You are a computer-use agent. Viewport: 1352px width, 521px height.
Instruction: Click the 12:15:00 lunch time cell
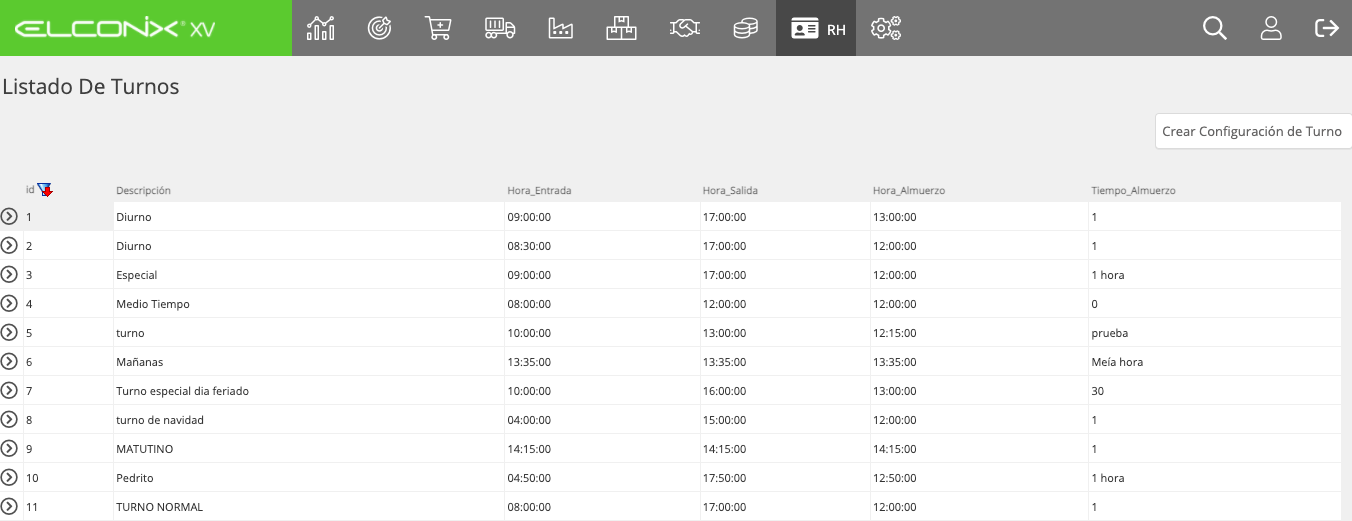pyautogui.click(x=979, y=333)
